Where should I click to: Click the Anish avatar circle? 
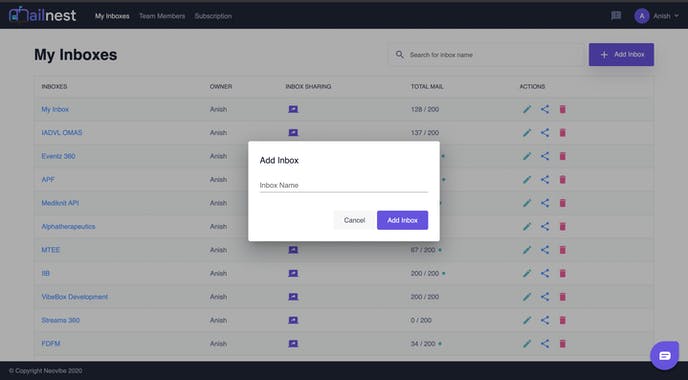click(x=641, y=16)
